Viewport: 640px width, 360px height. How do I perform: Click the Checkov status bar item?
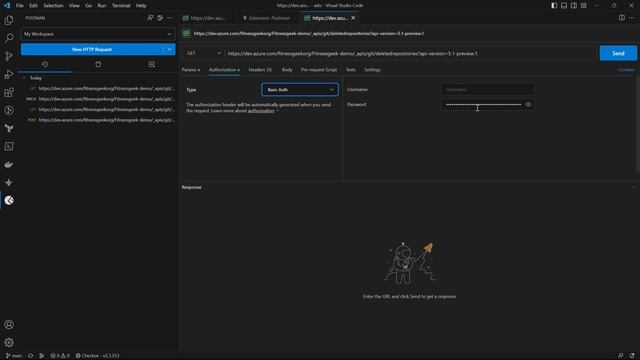(98, 356)
